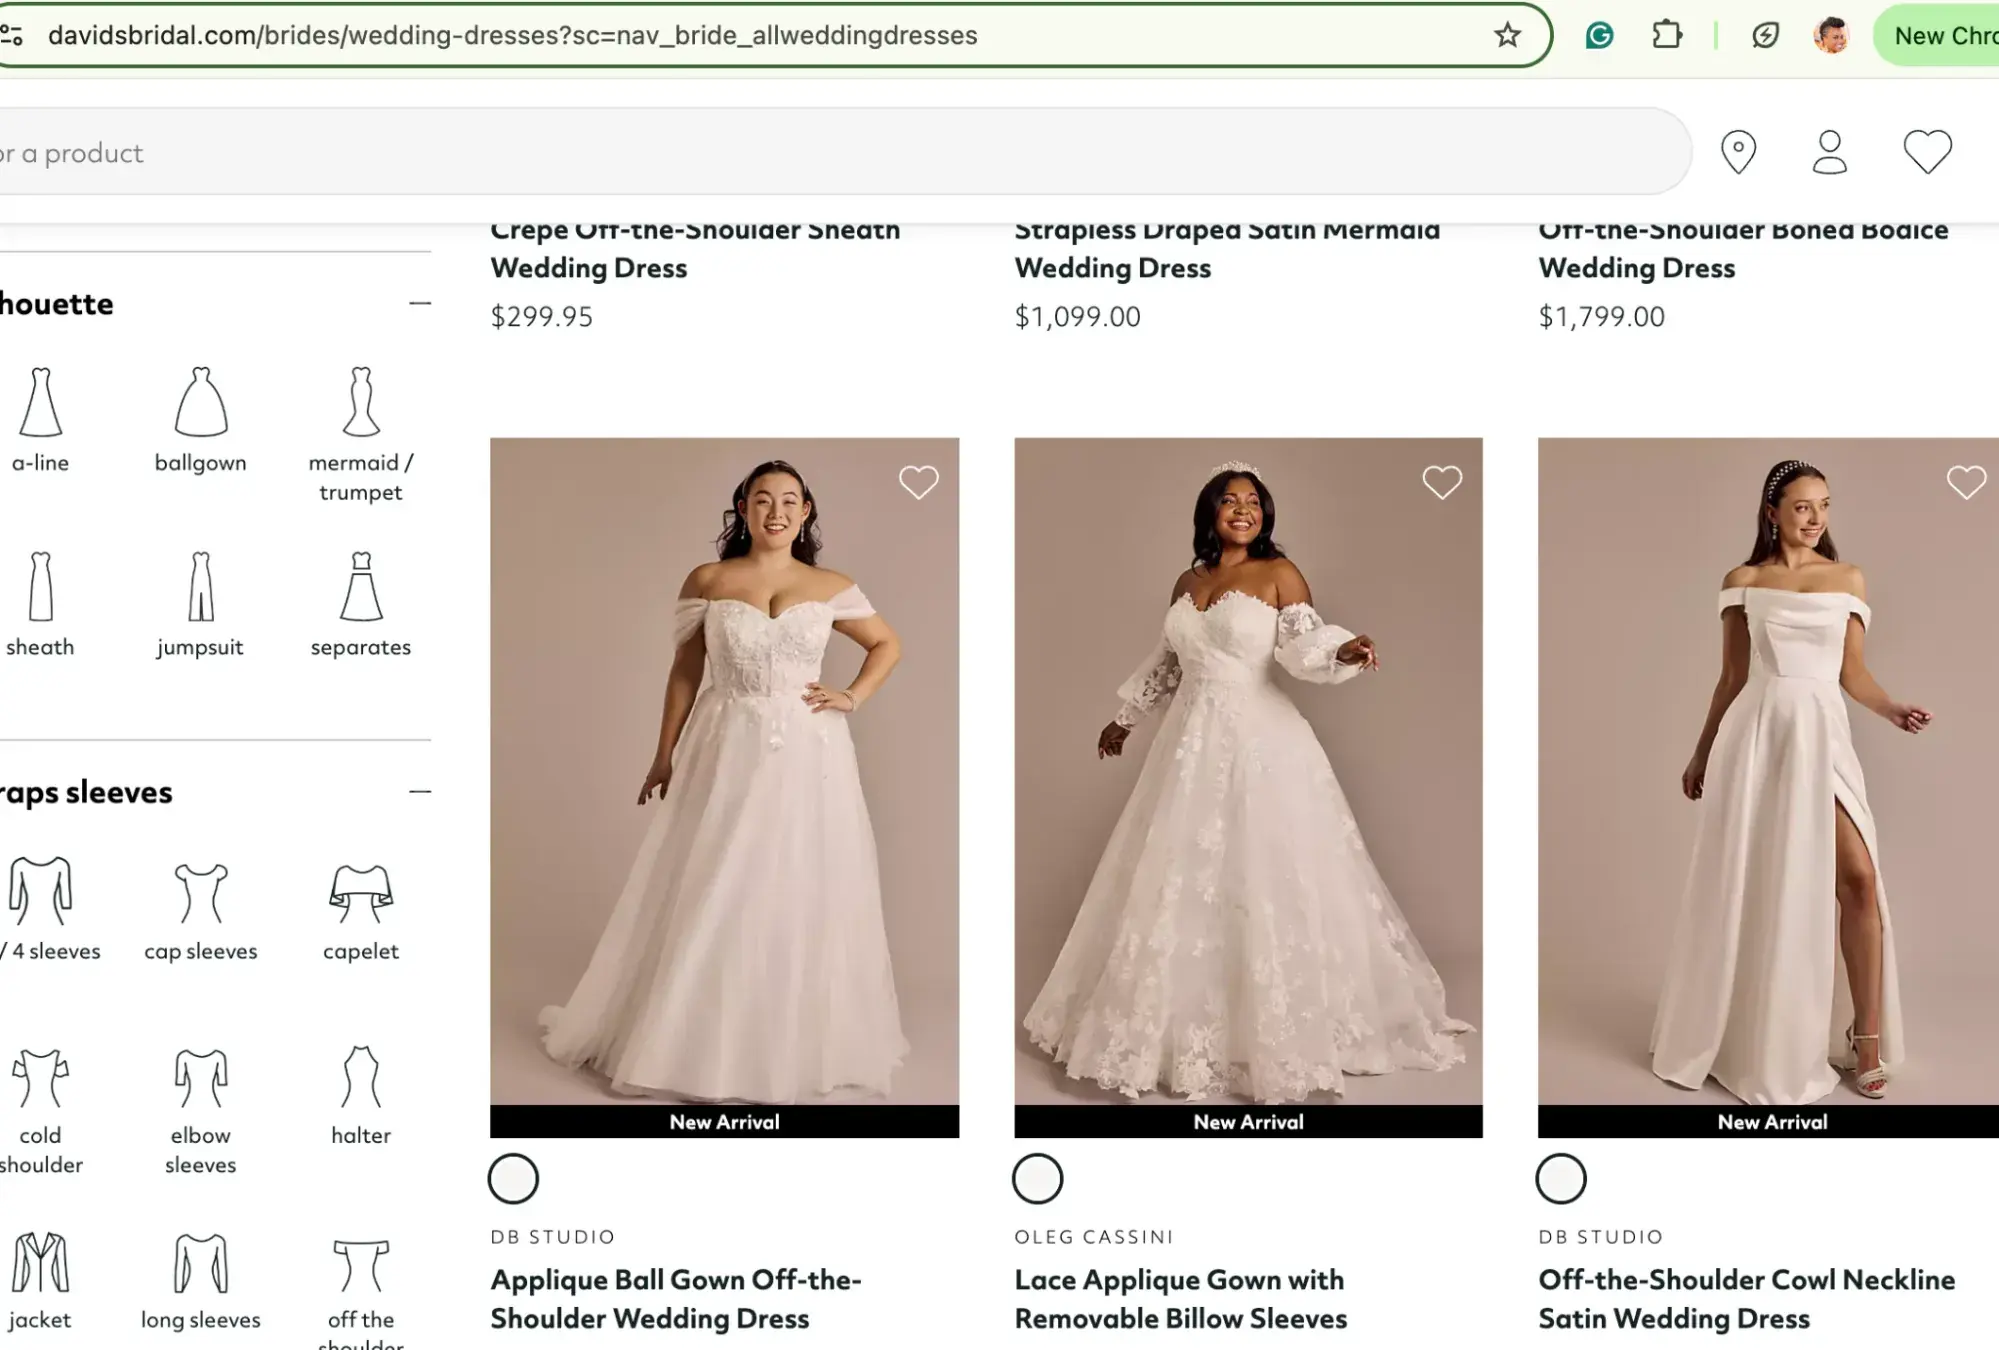Open the Cowl Neckline Satin dress photo
Image resolution: width=1999 pixels, height=1350 pixels.
tap(1768, 770)
